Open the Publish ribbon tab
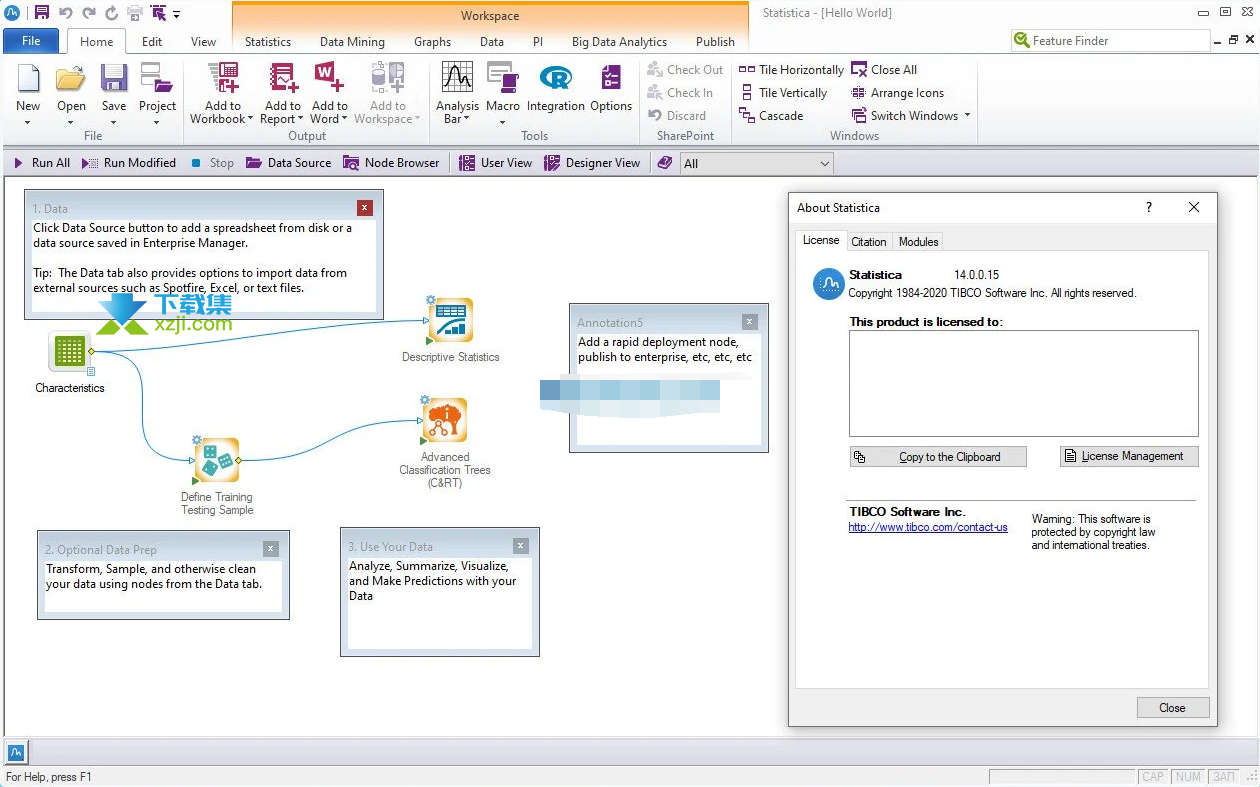This screenshot has width=1260, height=787. 715,42
